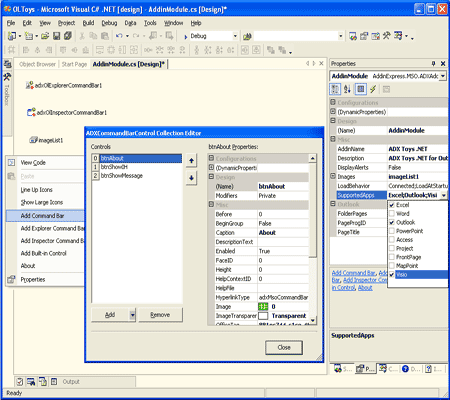
Task: Click the Remove button under Controls
Action: click(x=160, y=315)
